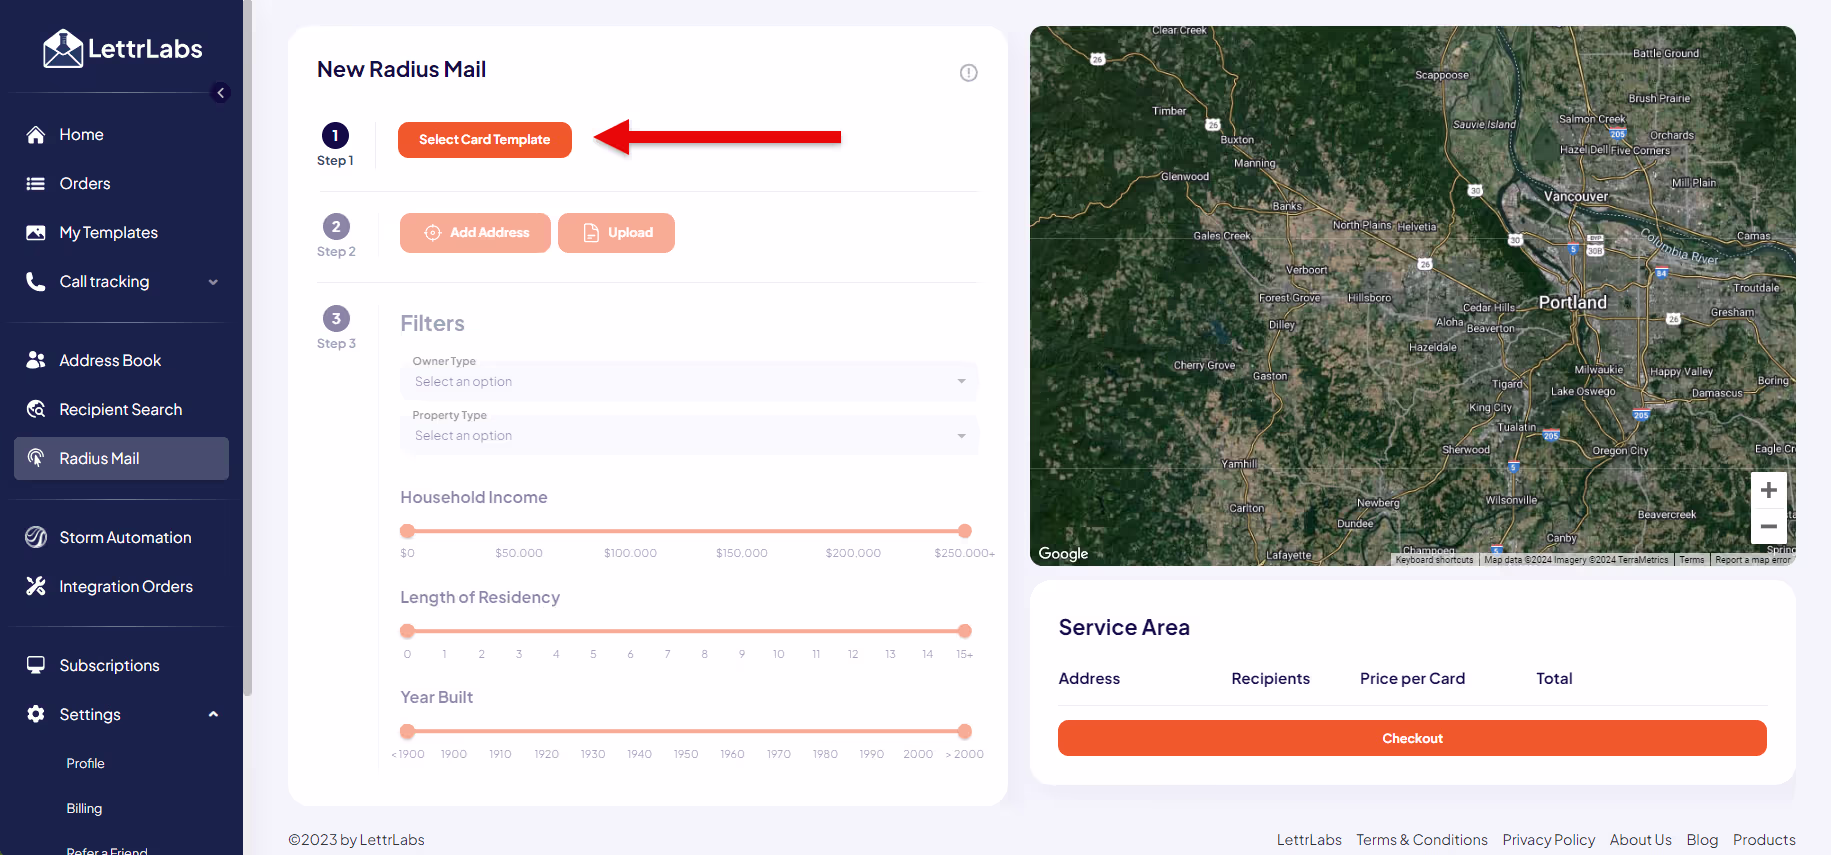The image size is (1831, 855).
Task: Click the Storm Automation icon
Action: 36,537
